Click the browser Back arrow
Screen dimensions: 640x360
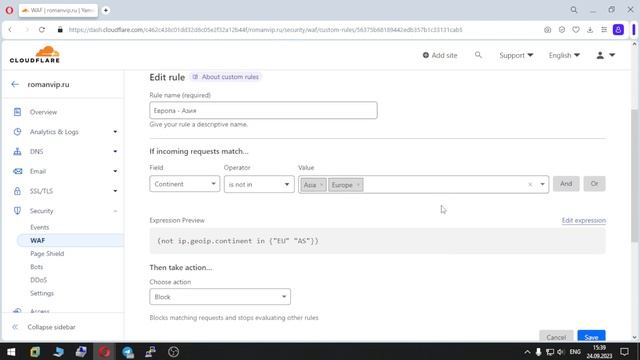coord(10,30)
